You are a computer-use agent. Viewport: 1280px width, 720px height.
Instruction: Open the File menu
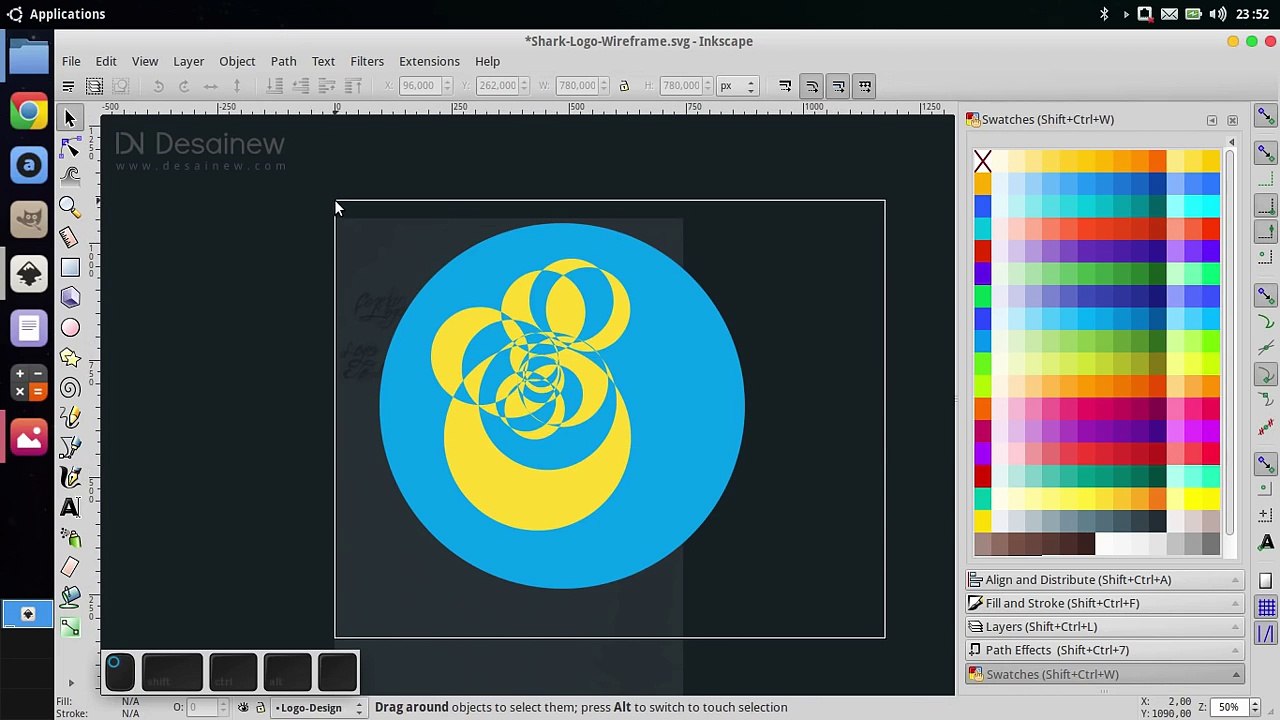tap(71, 61)
